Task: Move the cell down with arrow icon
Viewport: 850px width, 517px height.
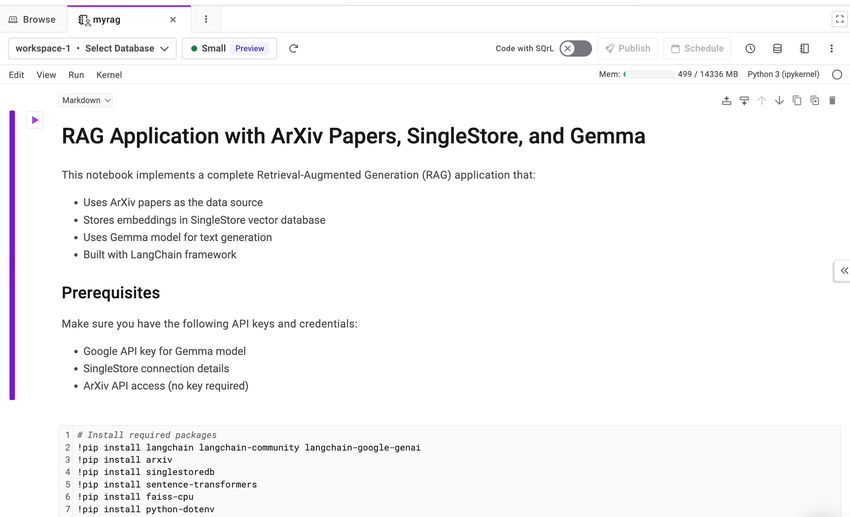Action: pos(779,101)
